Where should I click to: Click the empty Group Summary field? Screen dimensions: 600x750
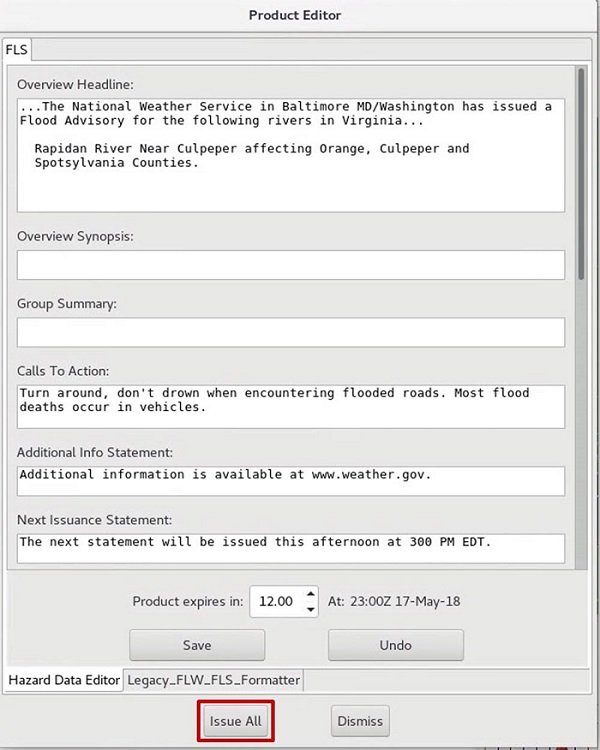click(291, 332)
